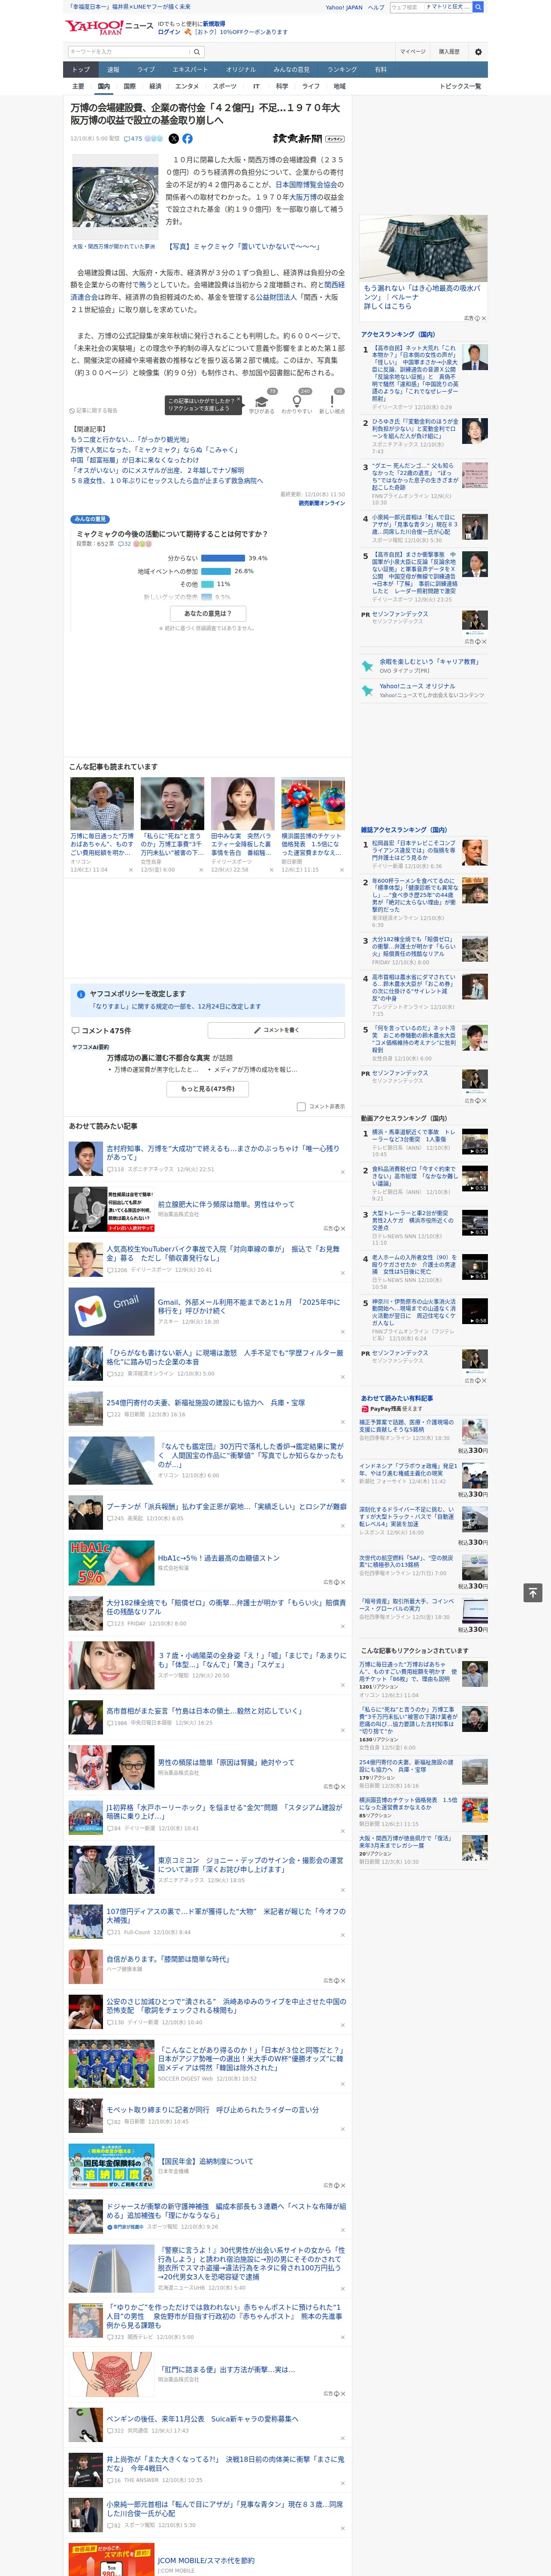The width and height of the screenshot is (551, 2576).
Task: Click the あなたの意見は？ poll button
Action: click(x=208, y=613)
